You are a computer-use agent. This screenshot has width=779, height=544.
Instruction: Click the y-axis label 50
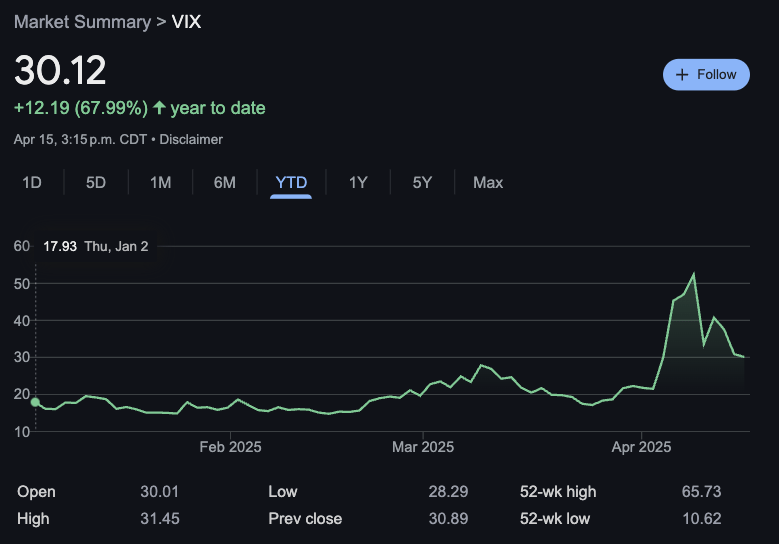click(22, 284)
